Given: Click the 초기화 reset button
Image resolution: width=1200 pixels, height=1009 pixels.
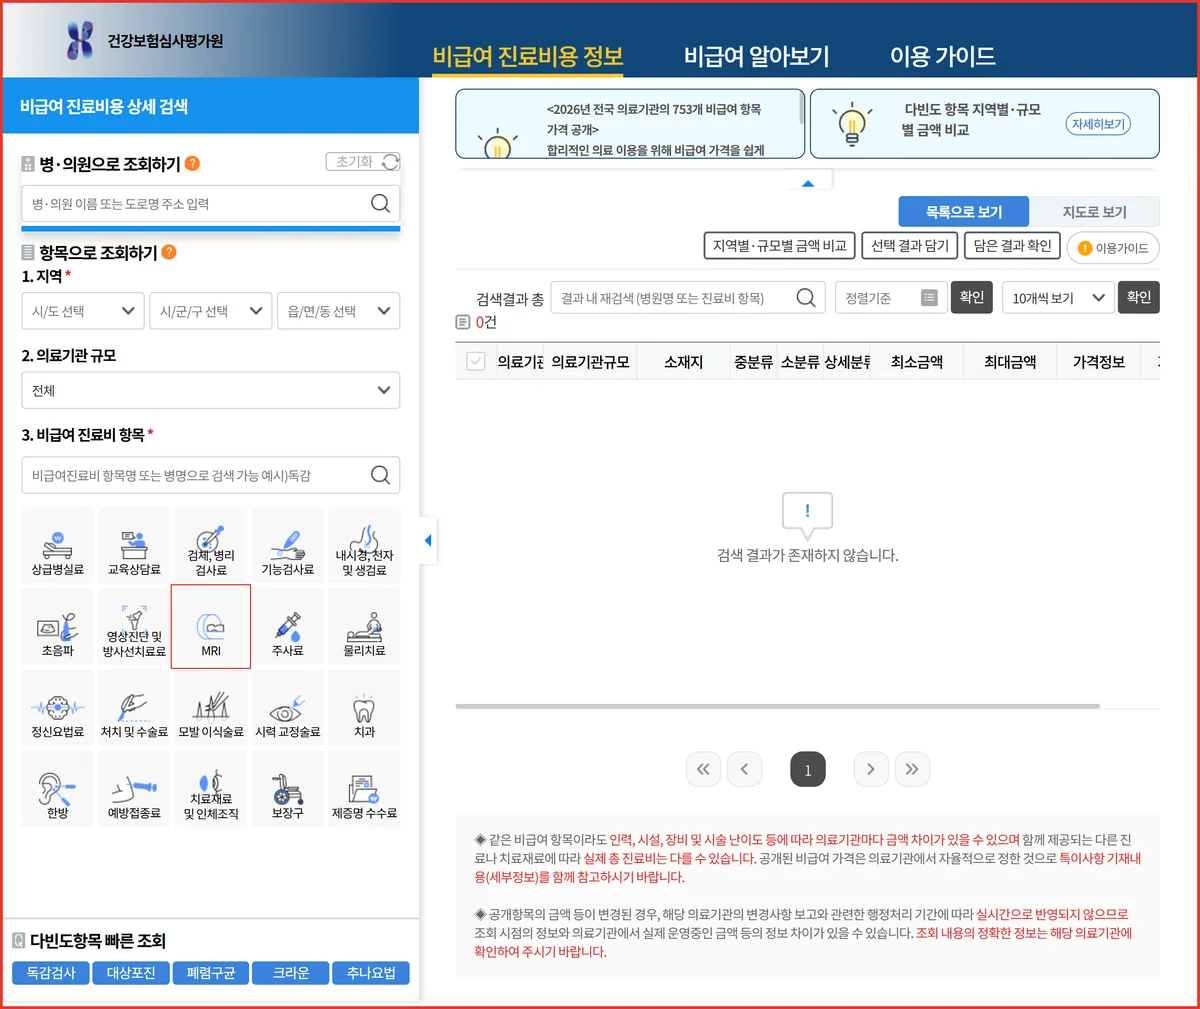Looking at the screenshot, I should (363, 162).
